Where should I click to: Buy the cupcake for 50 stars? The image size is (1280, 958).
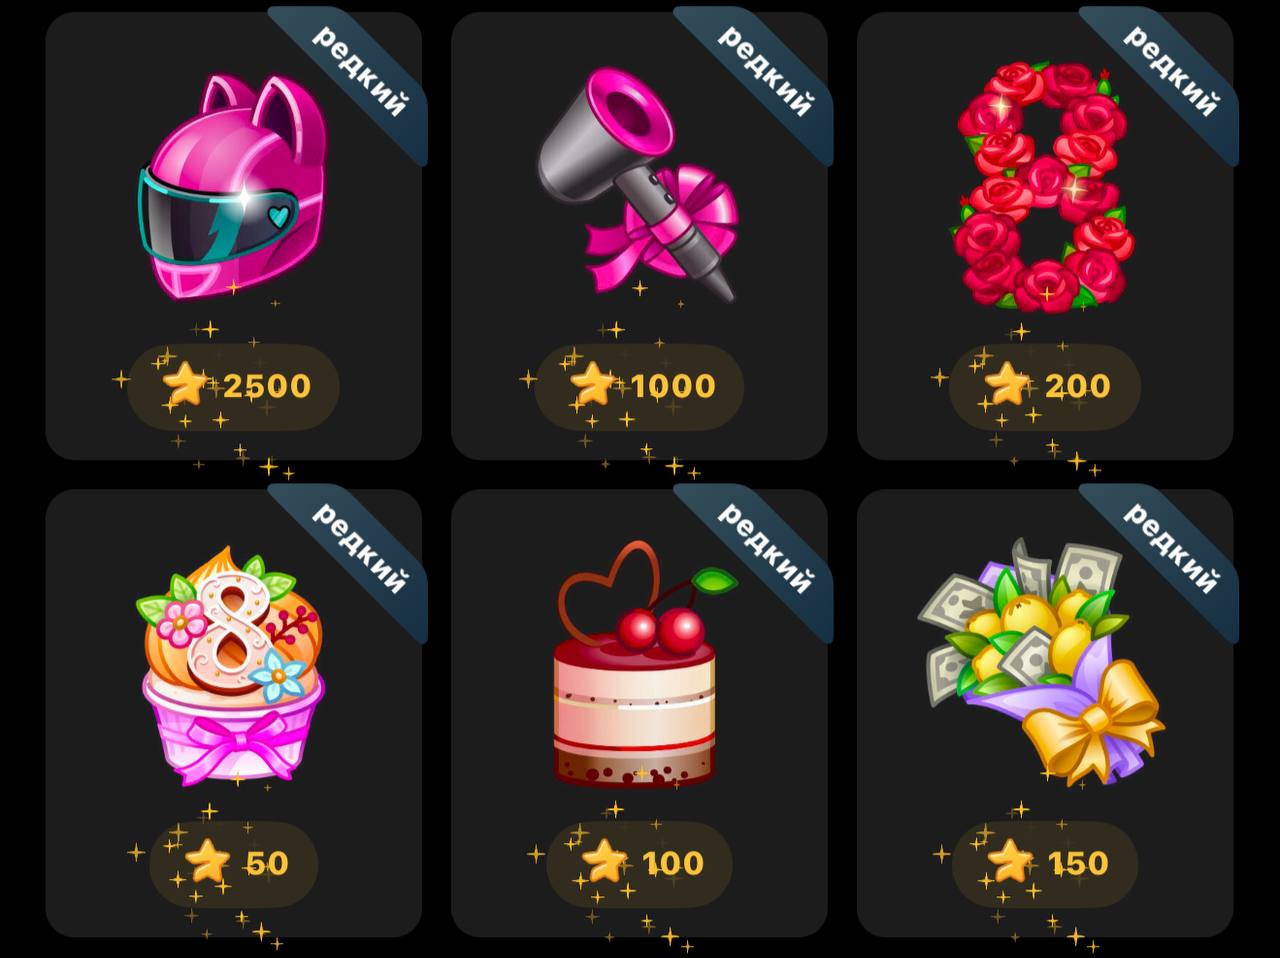pyautogui.click(x=233, y=864)
